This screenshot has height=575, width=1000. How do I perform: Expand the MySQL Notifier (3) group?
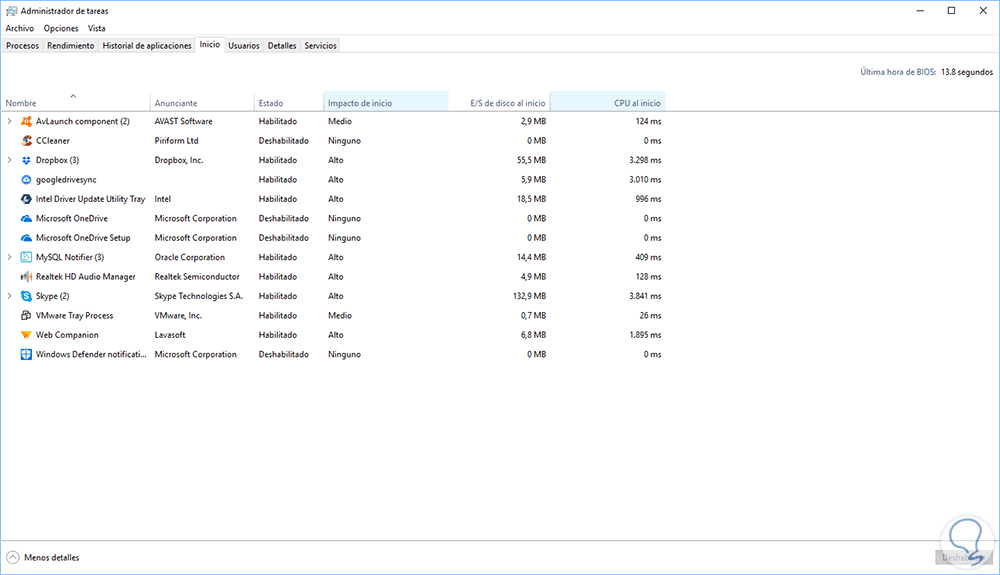coord(9,257)
